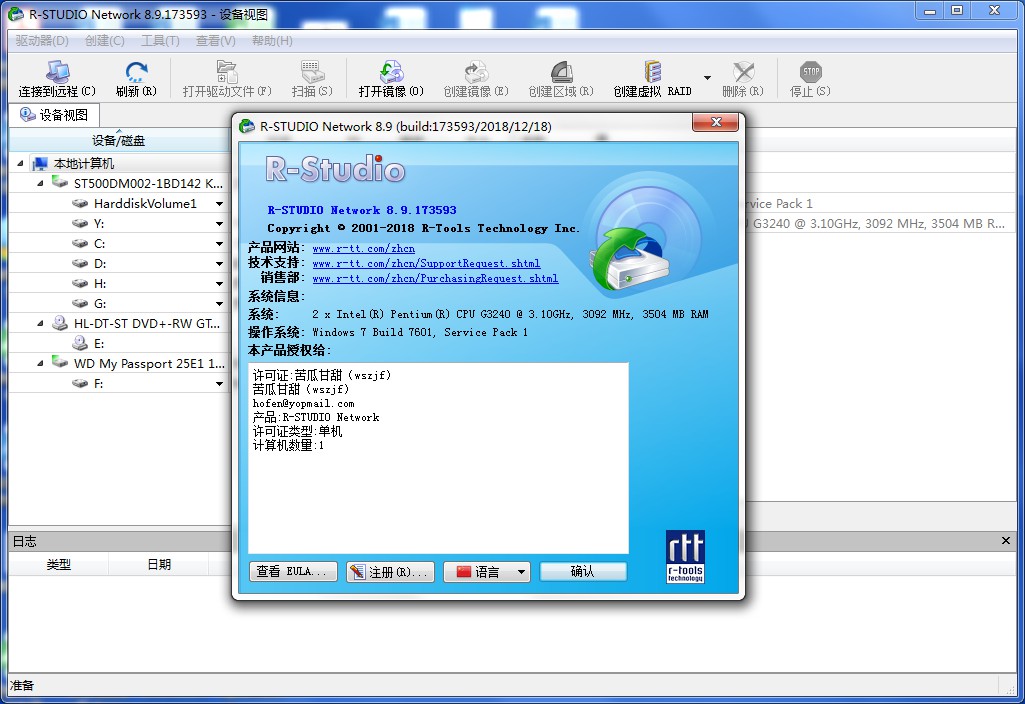Collapse the HL-DT-ST DVD+-RW drive node
This screenshot has width=1025, height=704.
pos(40,324)
